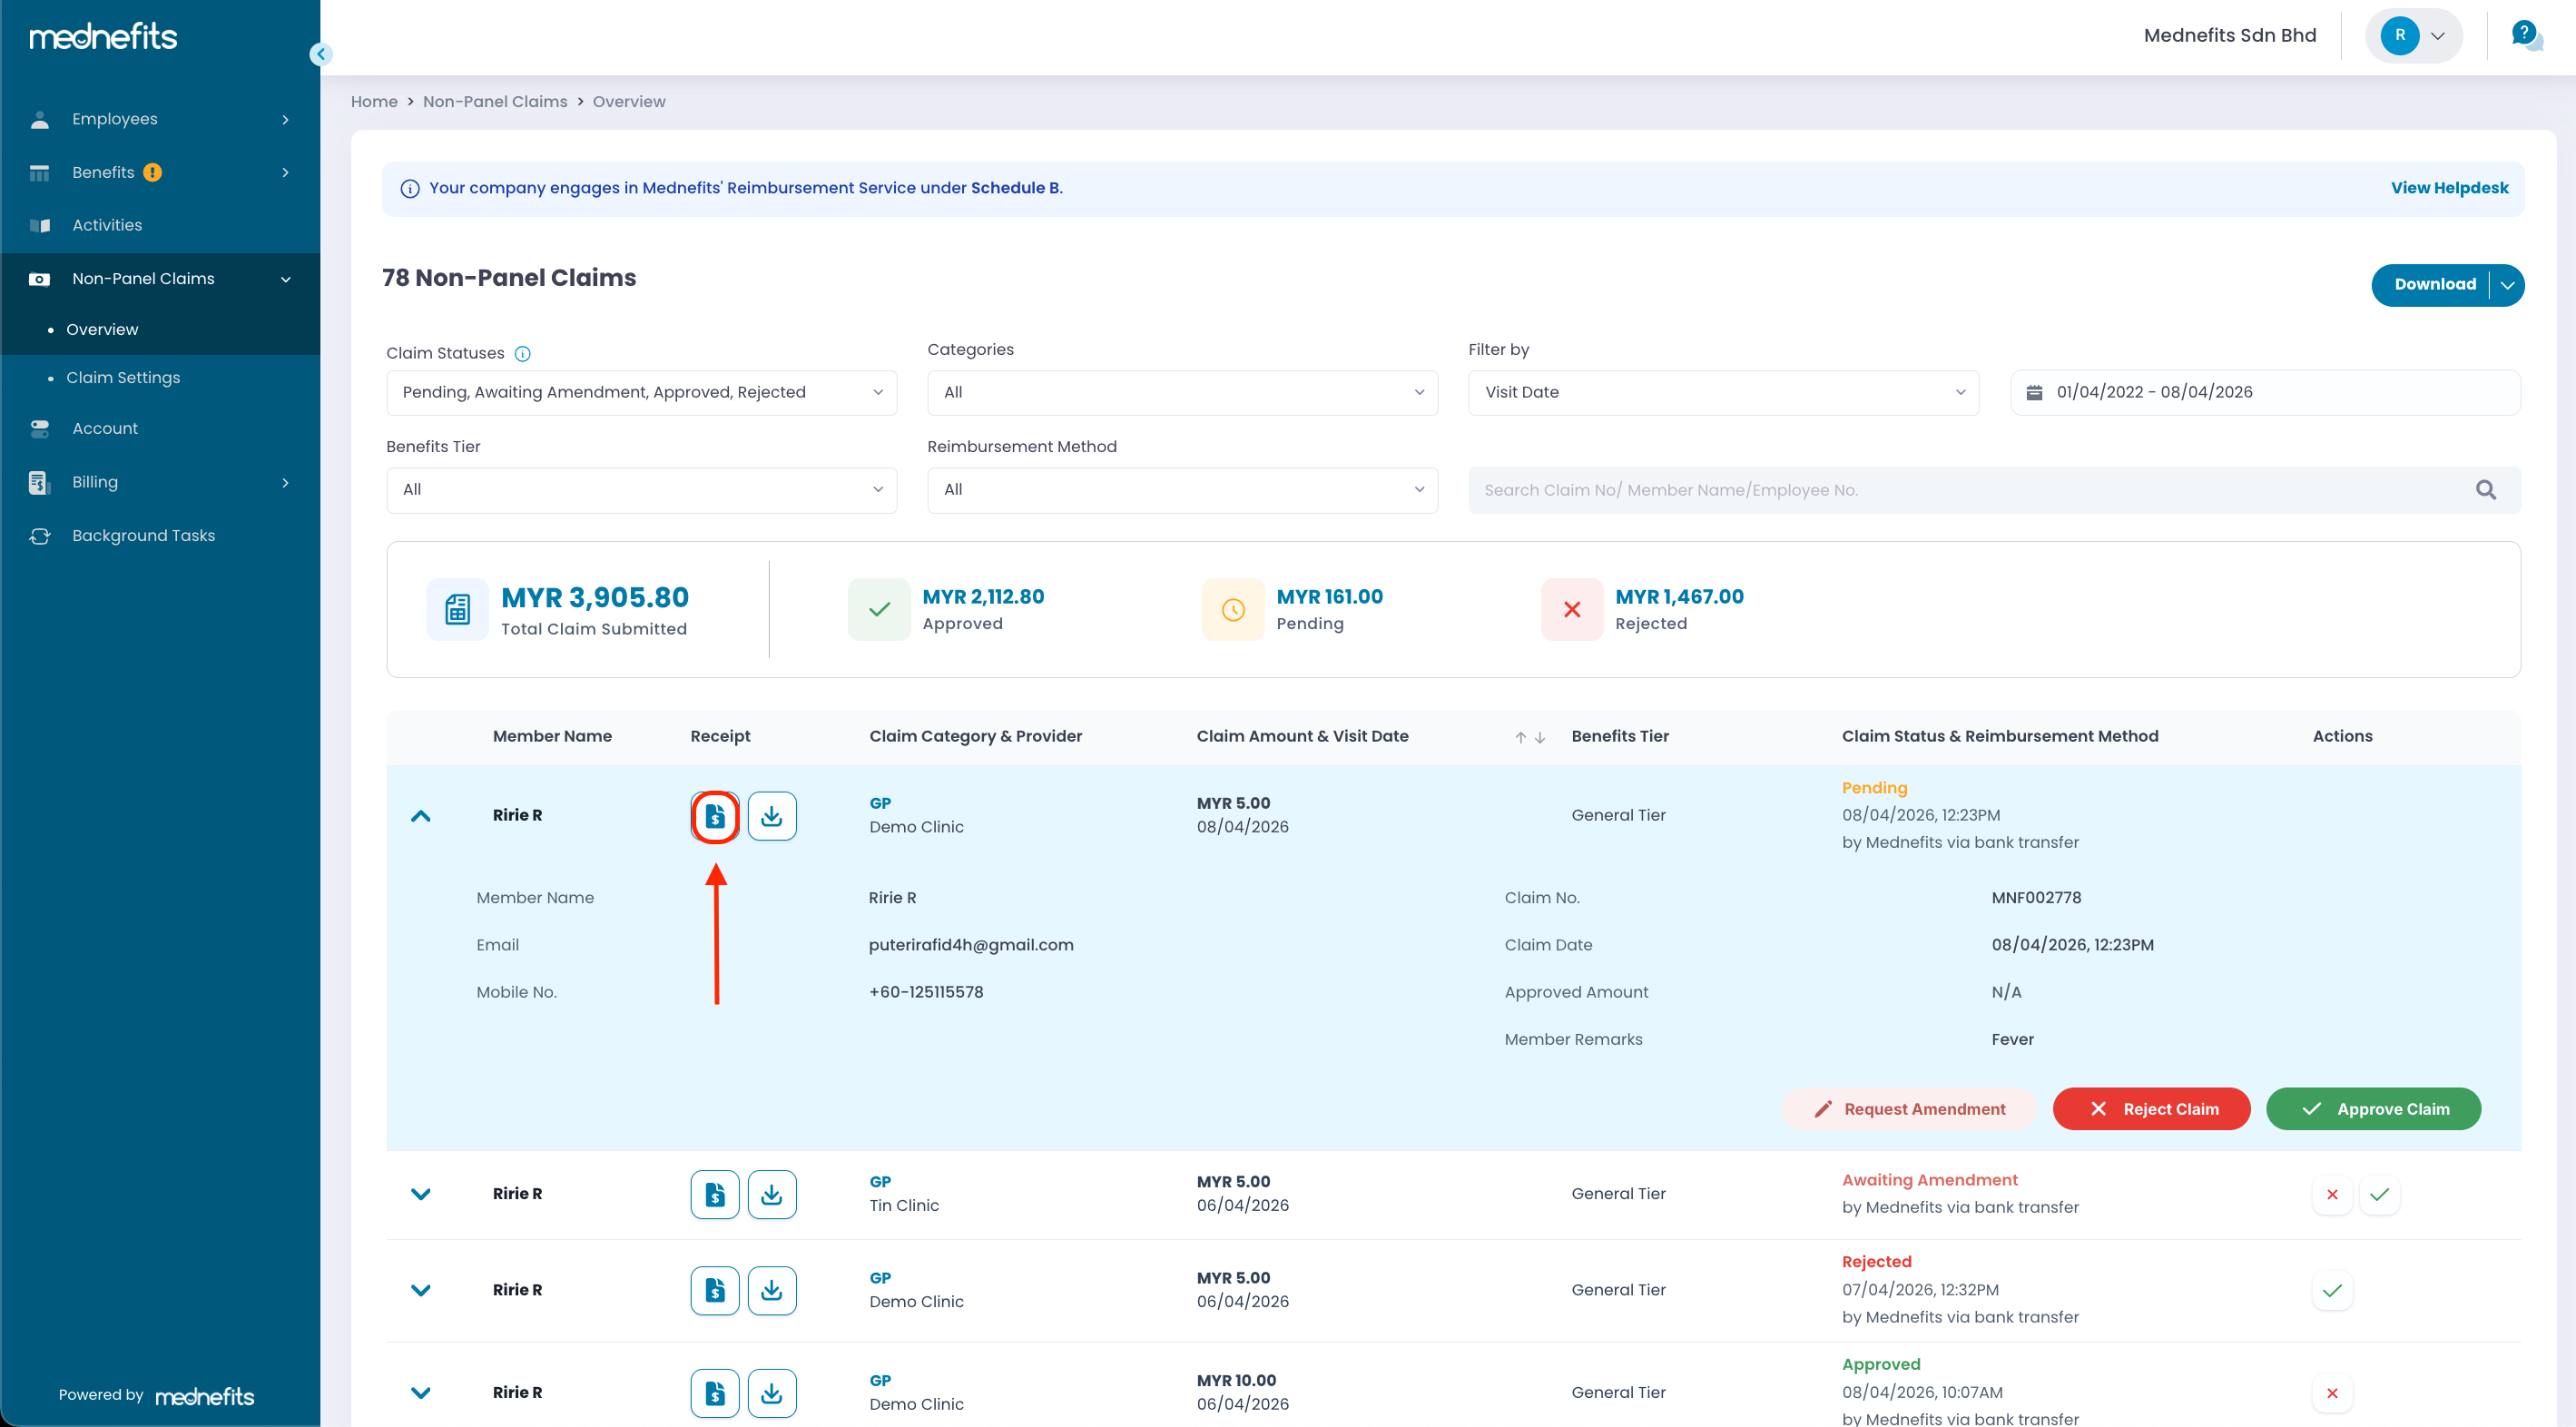2576x1427 pixels.
Task: Click the collapse sidebar arrow icon
Action: pos(321,54)
